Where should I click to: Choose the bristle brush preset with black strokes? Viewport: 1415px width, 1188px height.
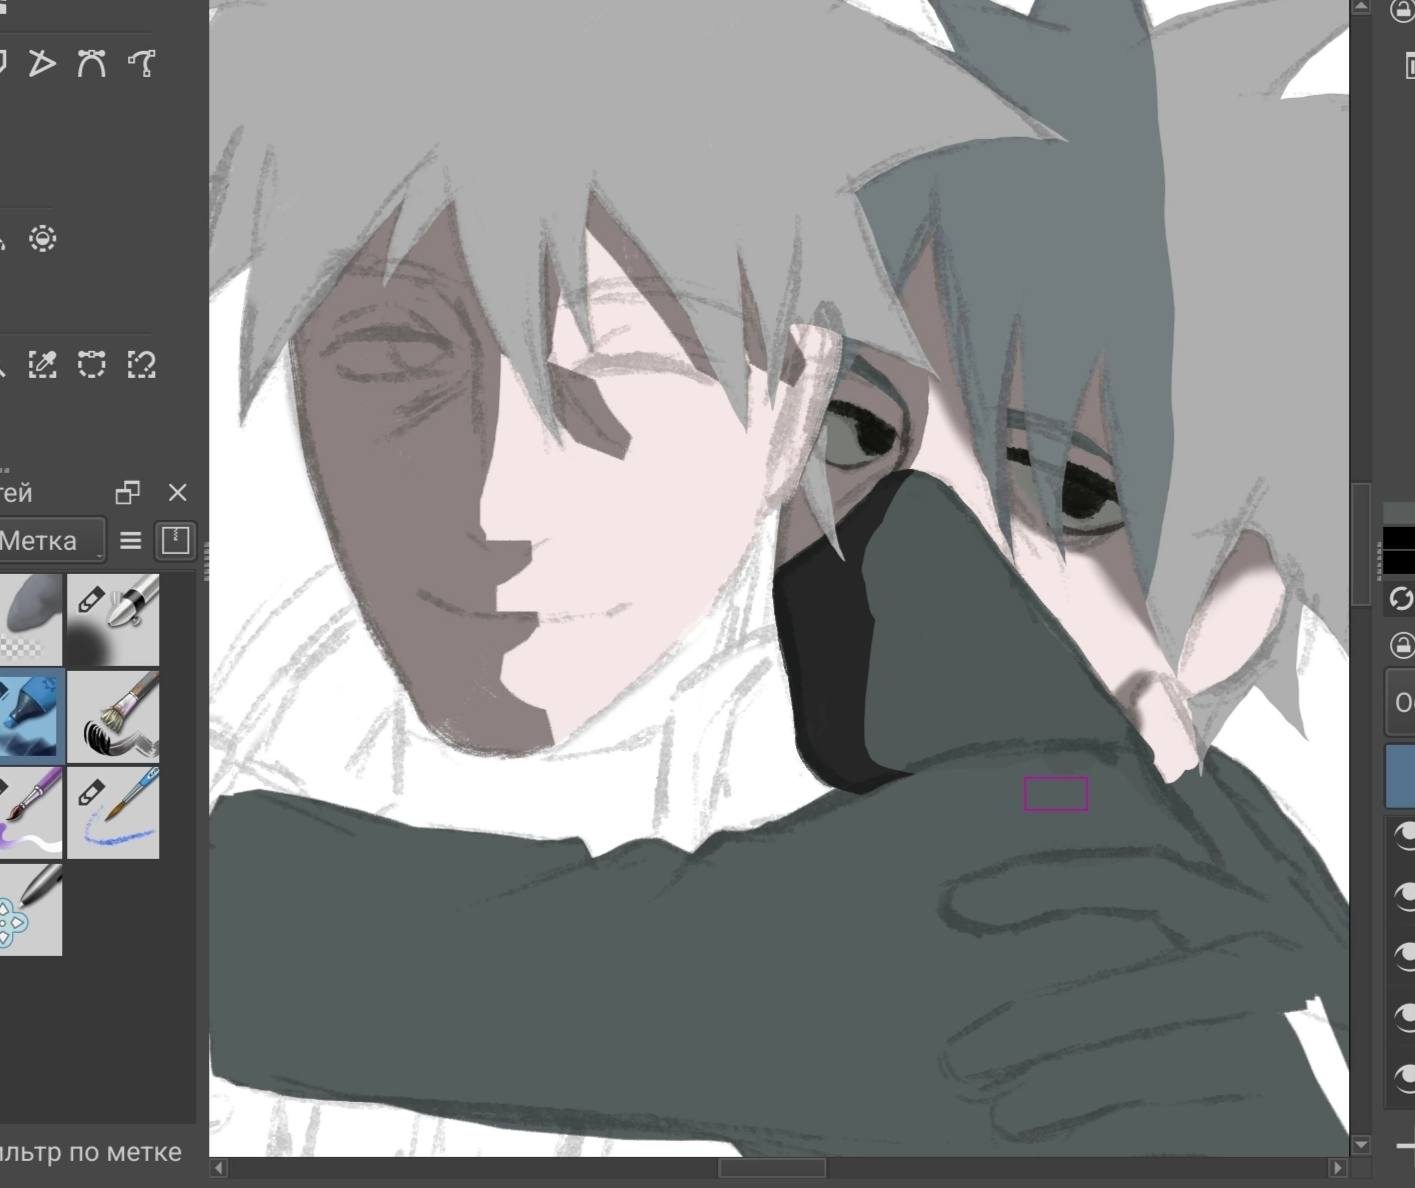click(113, 716)
